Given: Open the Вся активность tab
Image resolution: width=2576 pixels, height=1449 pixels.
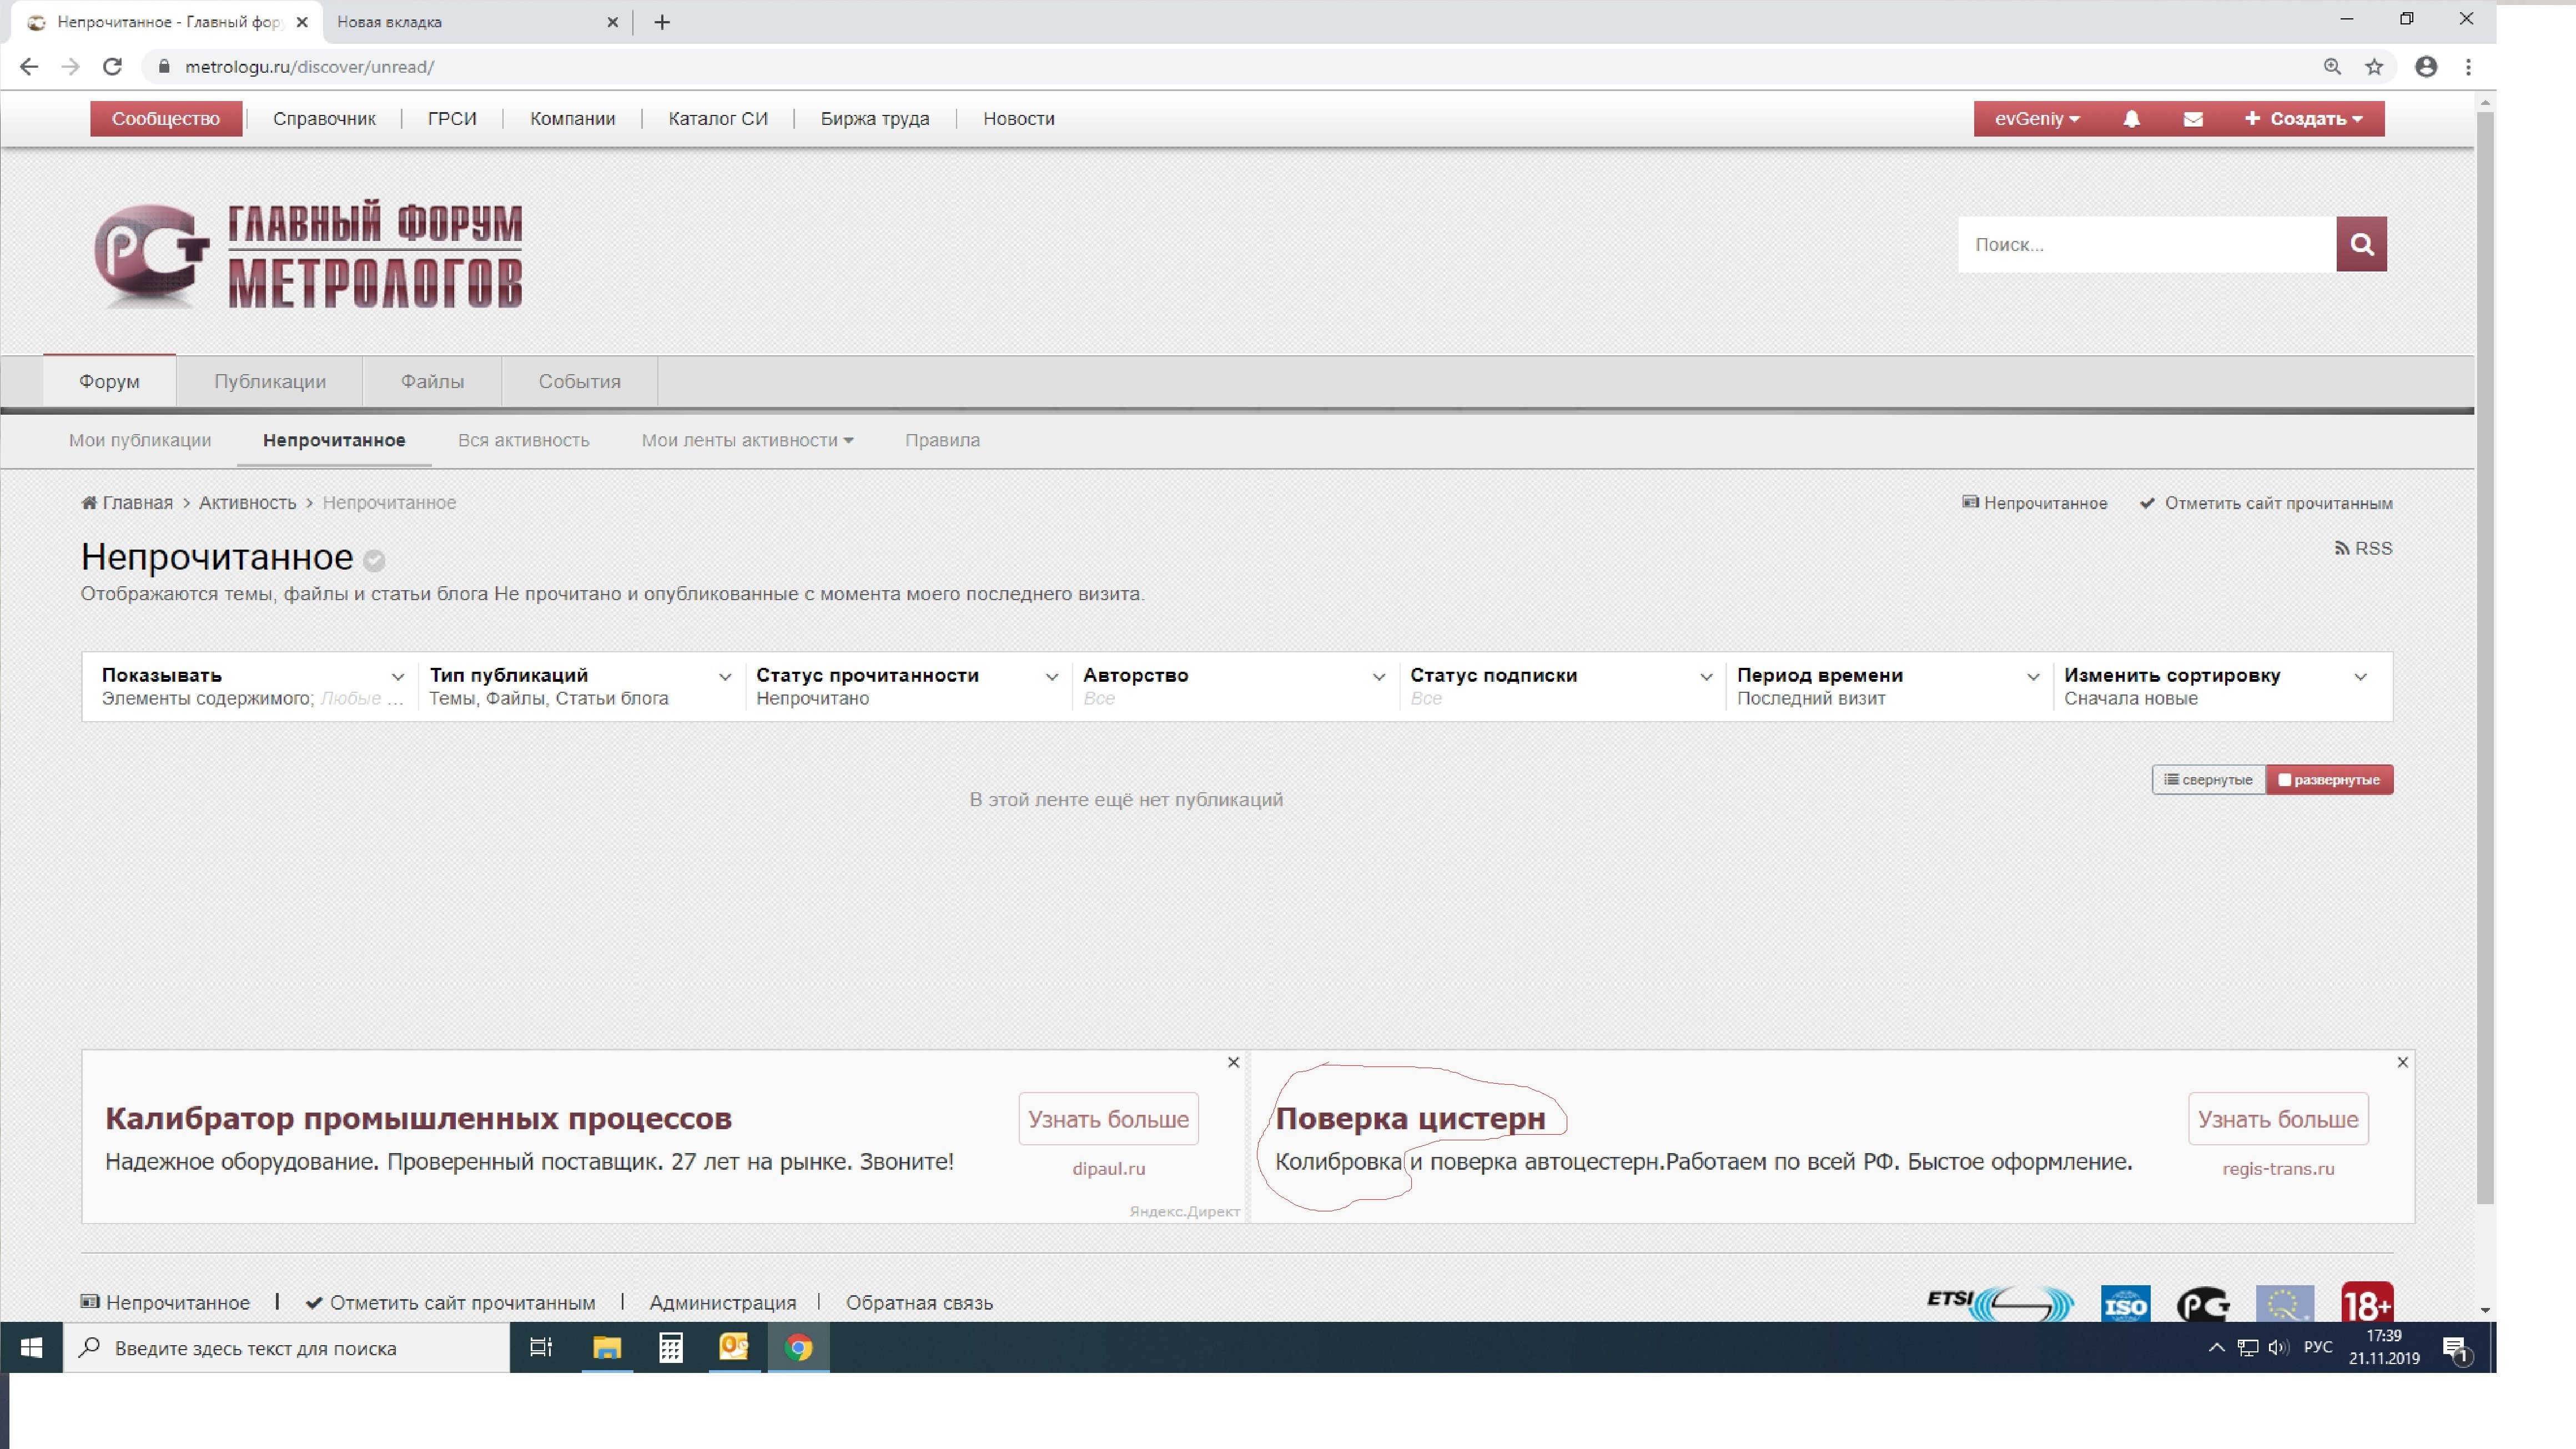Looking at the screenshot, I should click(523, 440).
